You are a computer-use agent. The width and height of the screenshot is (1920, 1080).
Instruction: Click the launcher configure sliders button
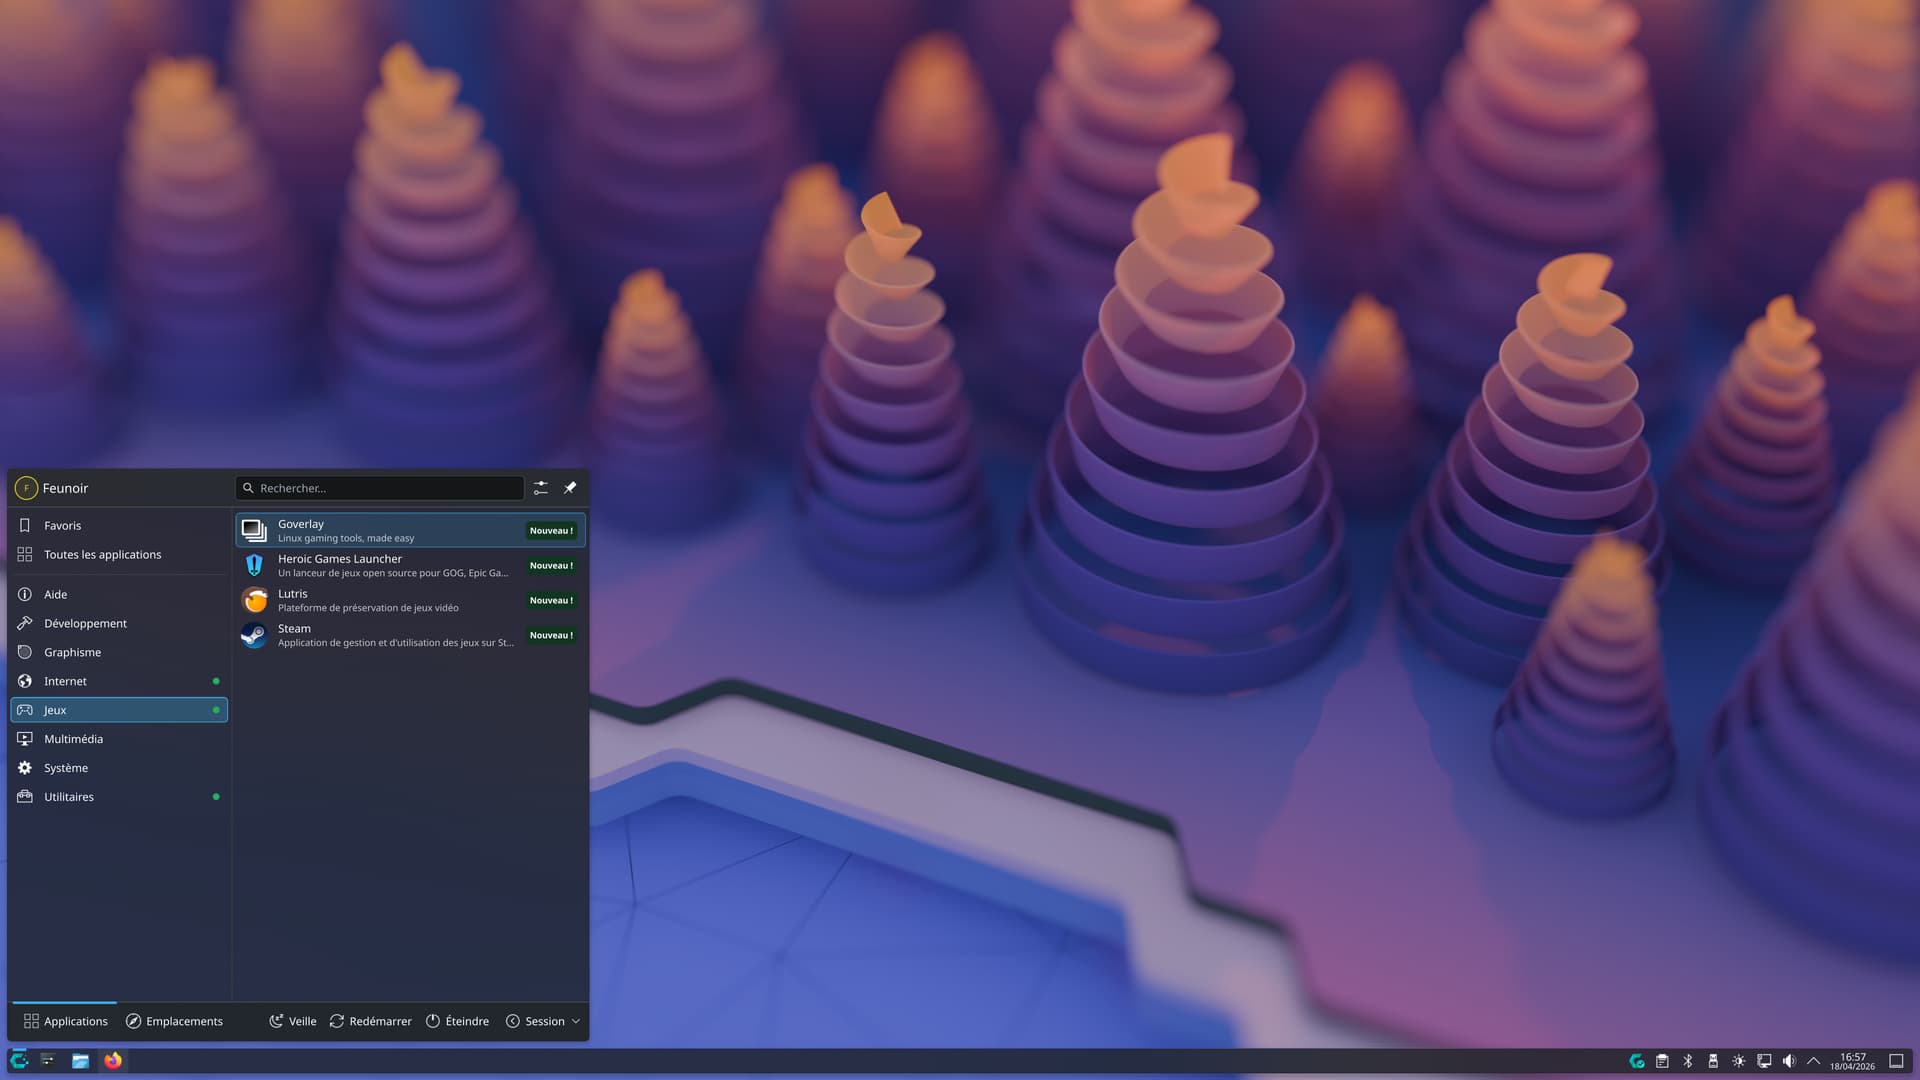pyautogui.click(x=540, y=488)
